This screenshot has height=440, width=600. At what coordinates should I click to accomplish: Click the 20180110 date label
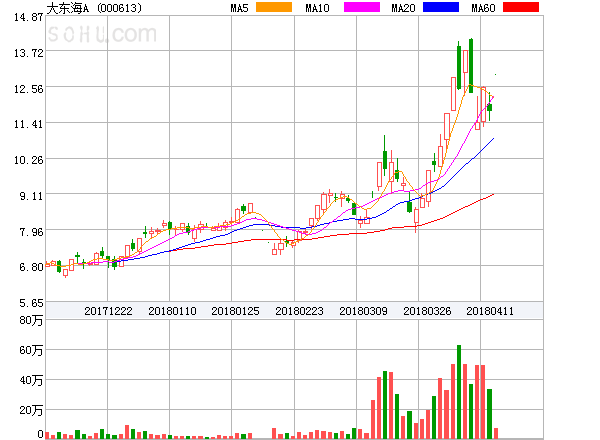click(172, 311)
